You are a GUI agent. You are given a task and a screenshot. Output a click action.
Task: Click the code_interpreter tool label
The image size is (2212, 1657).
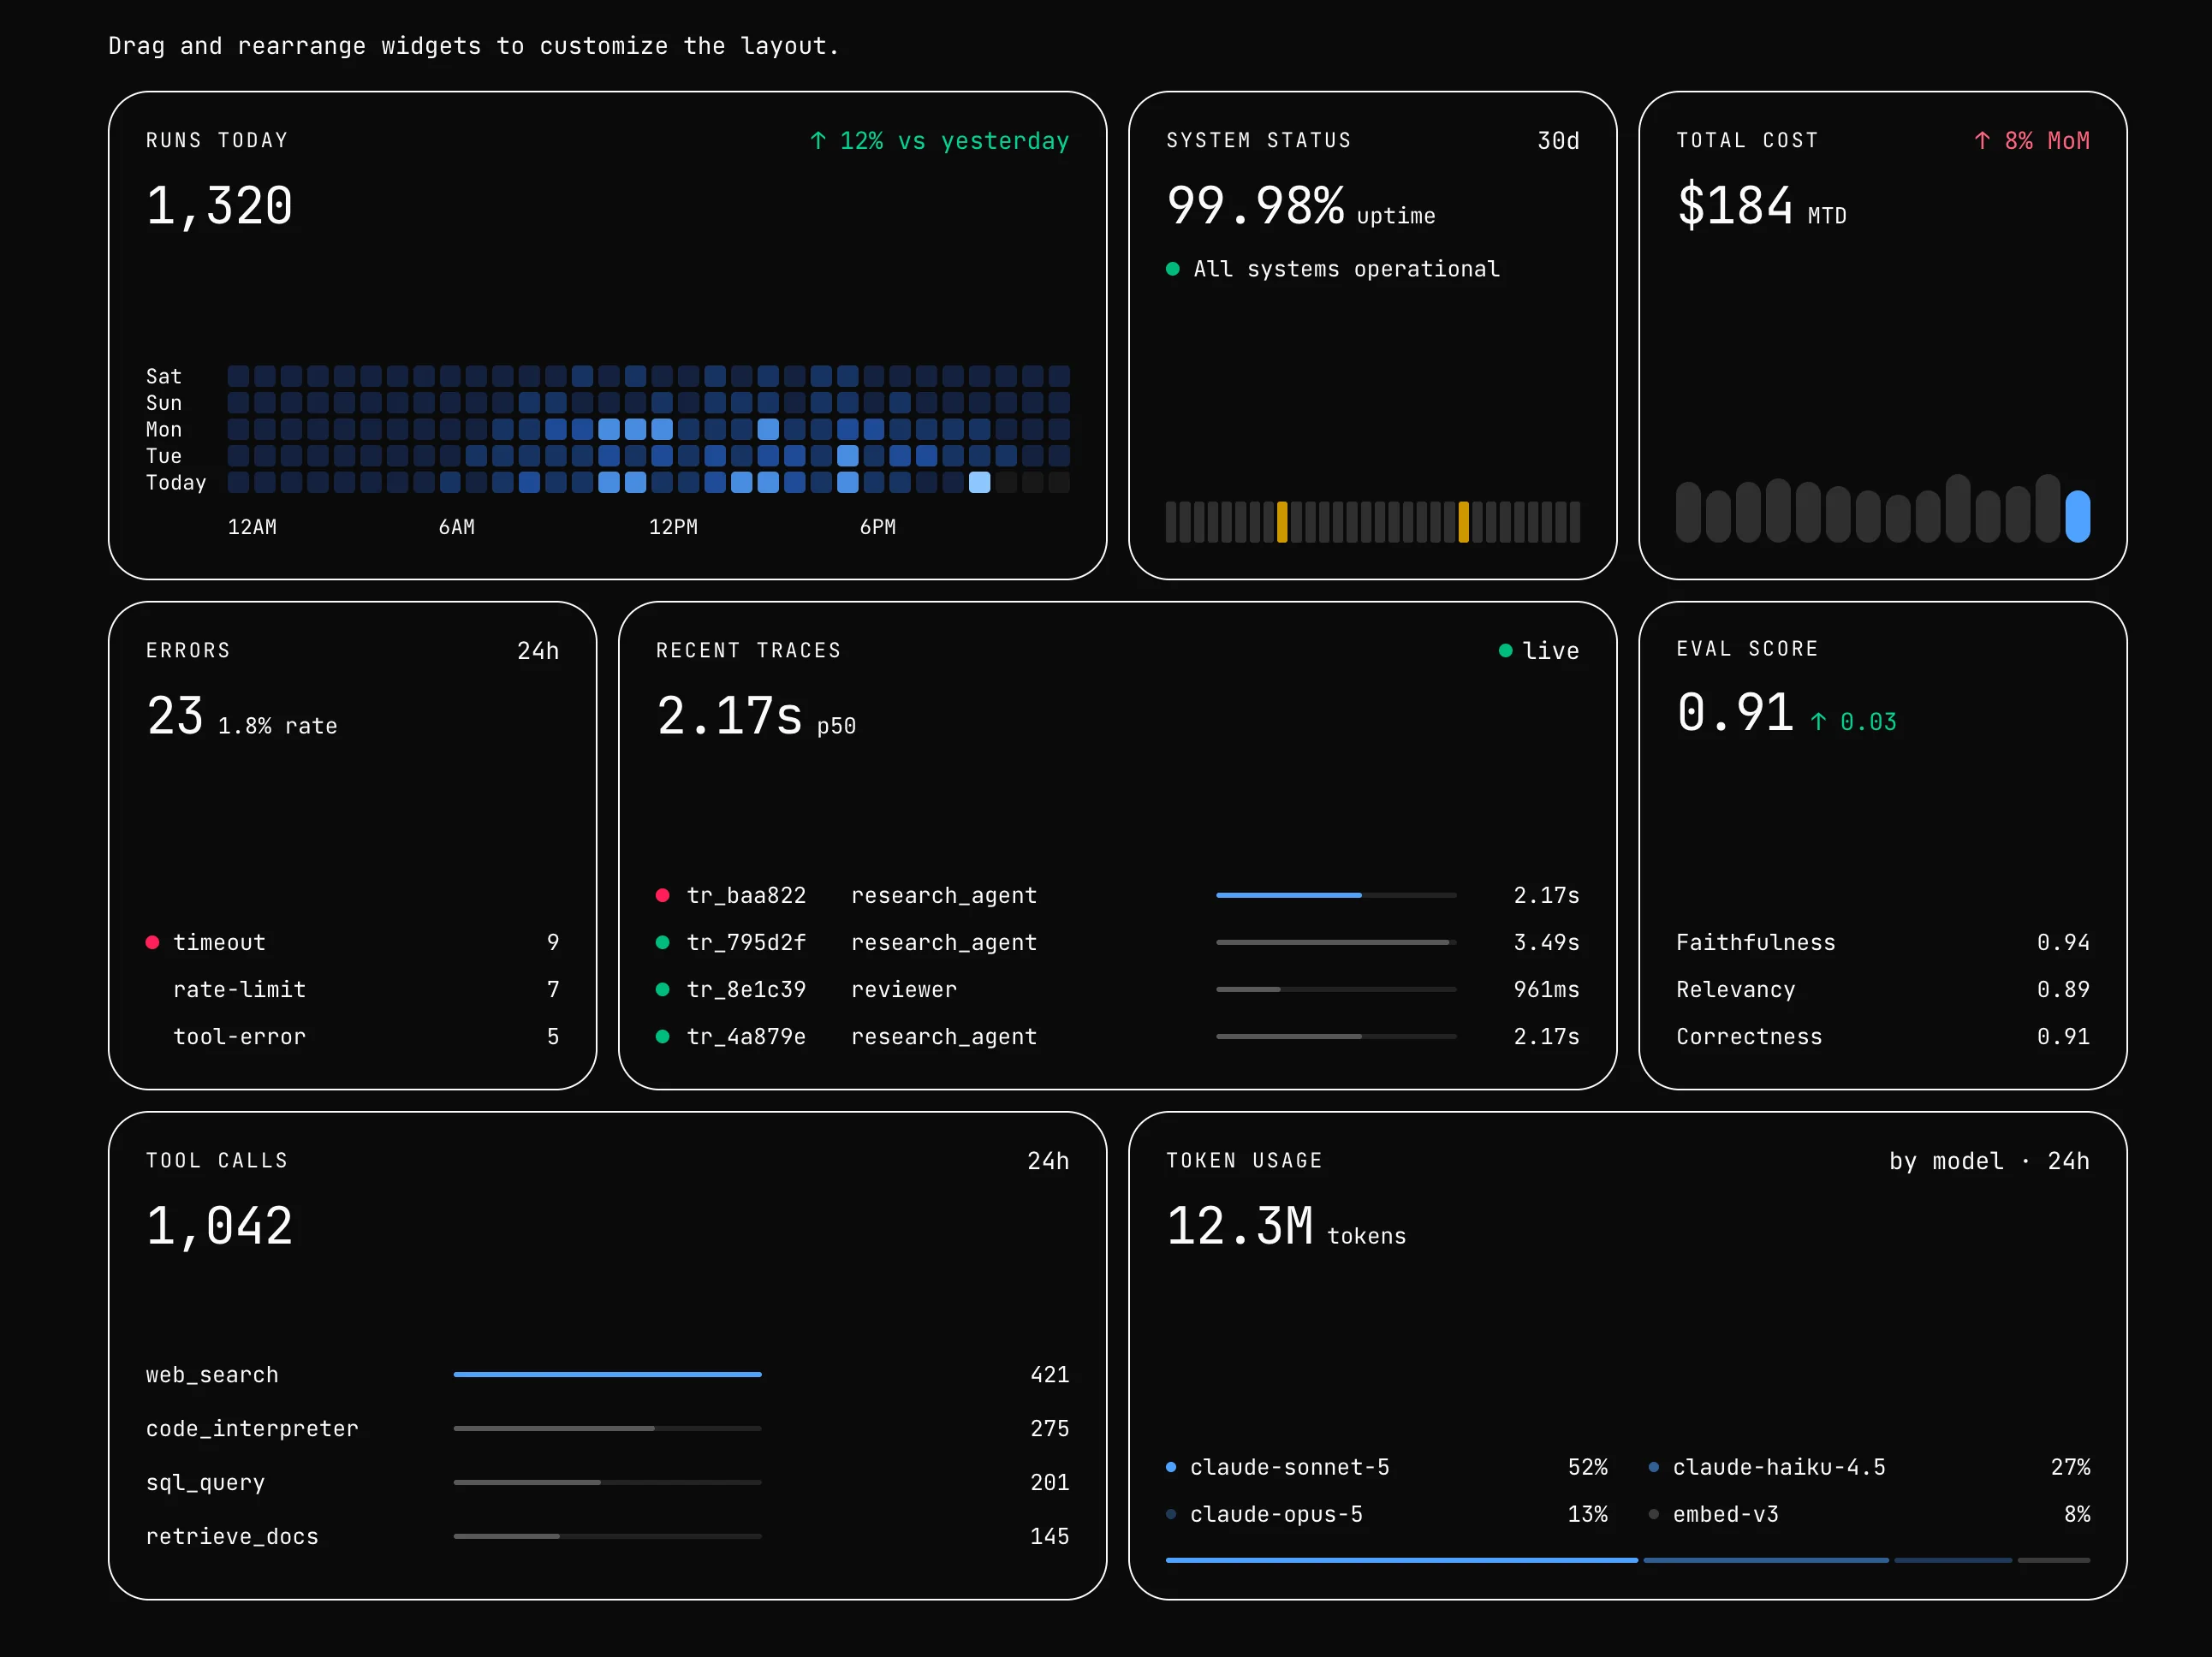point(252,1428)
